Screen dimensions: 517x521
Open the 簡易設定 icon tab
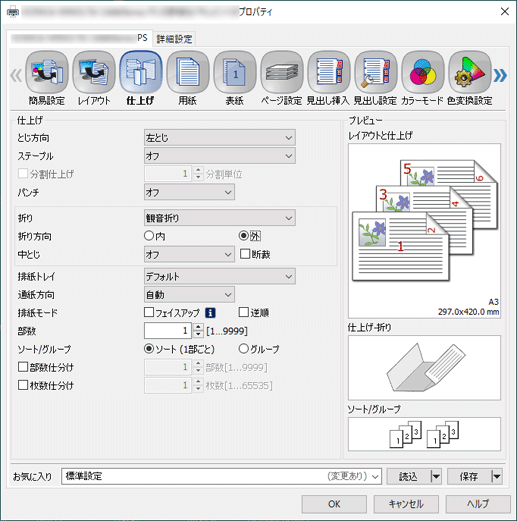point(47,78)
